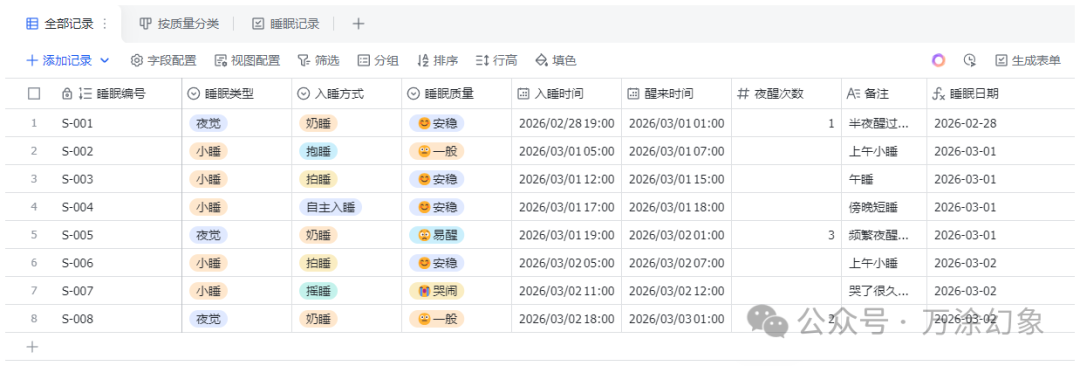Toggle the select-all checkbox in header
The image size is (1080, 366).
34,94
